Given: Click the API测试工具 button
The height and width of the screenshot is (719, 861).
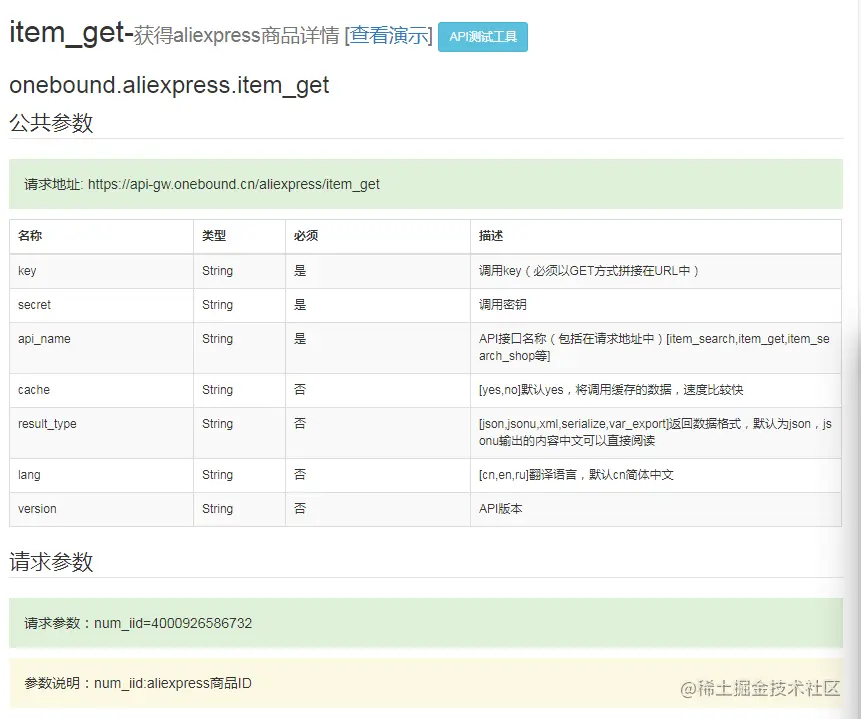Looking at the screenshot, I should (x=483, y=37).
